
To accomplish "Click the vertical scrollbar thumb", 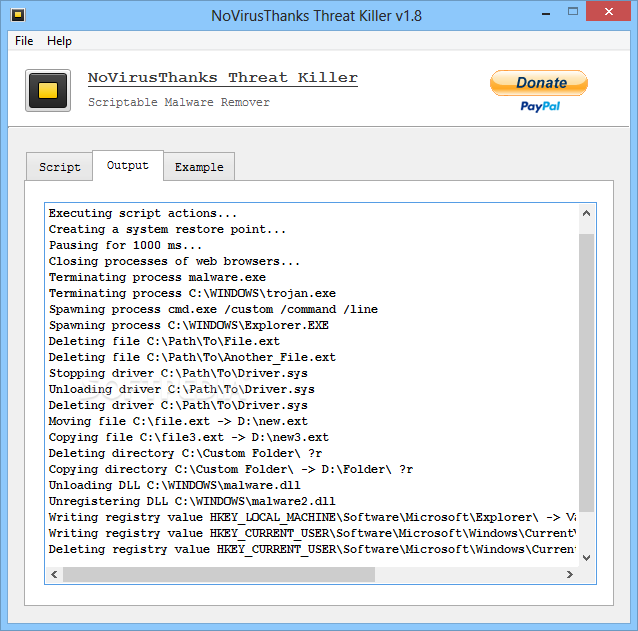I will pos(586,373).
